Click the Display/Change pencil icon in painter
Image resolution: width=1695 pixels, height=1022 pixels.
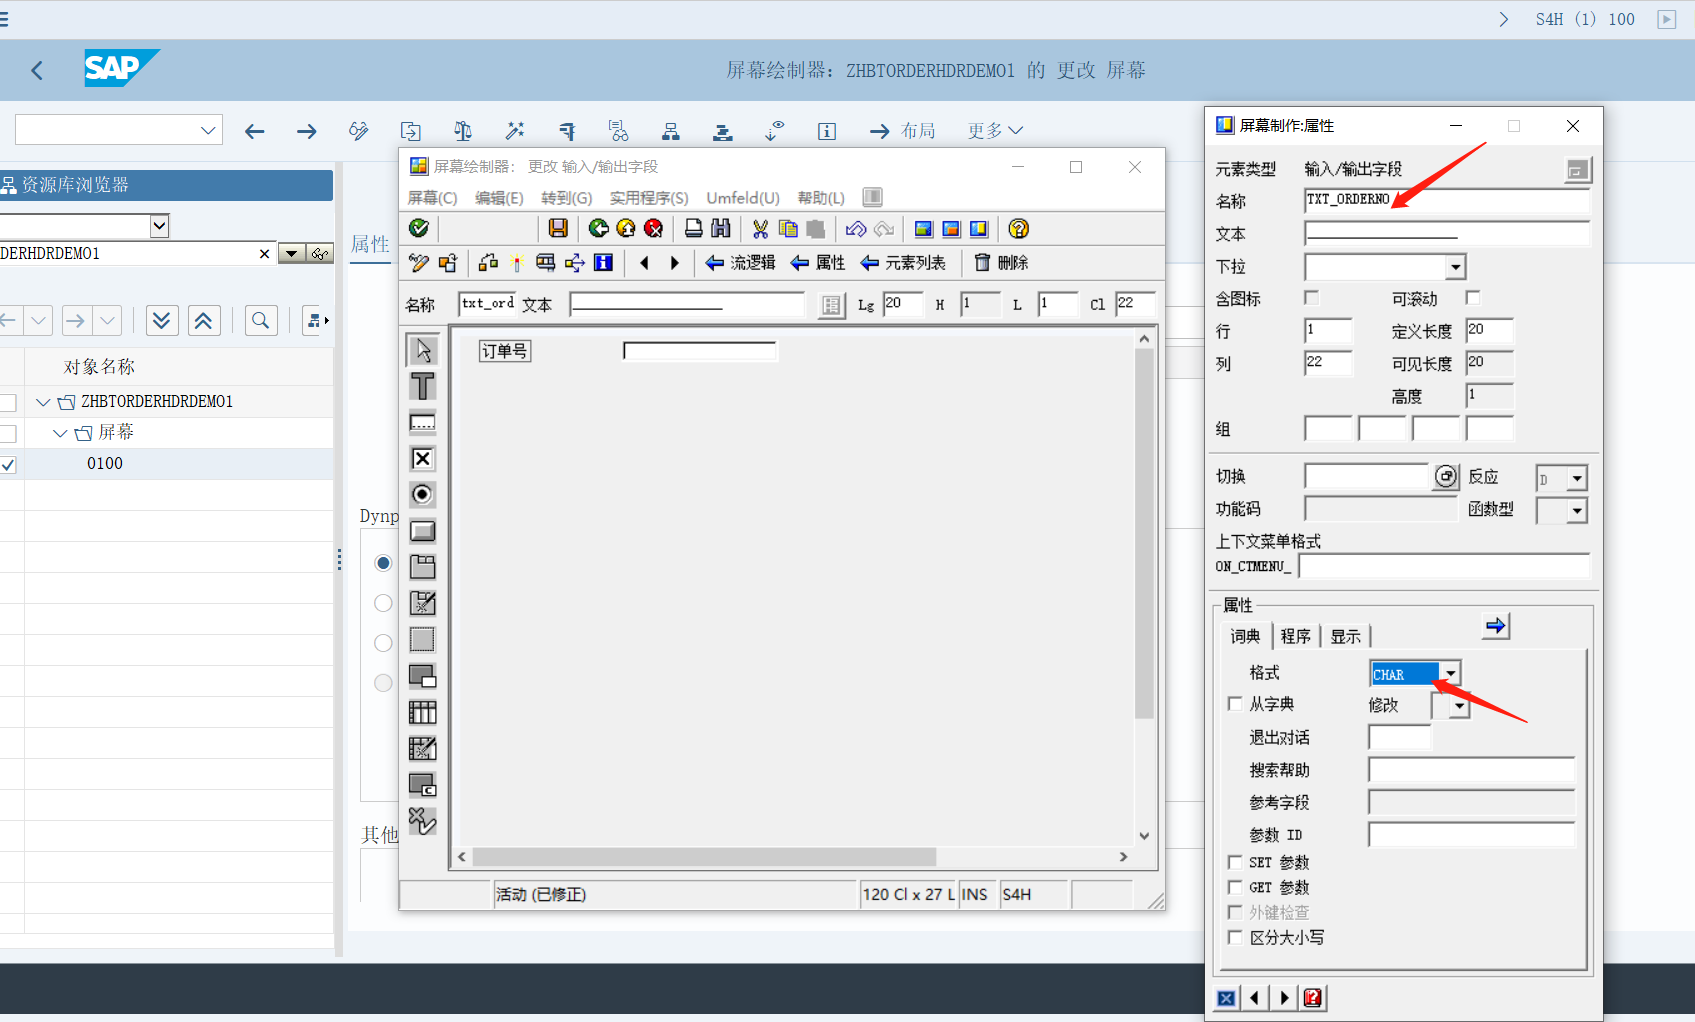[419, 263]
